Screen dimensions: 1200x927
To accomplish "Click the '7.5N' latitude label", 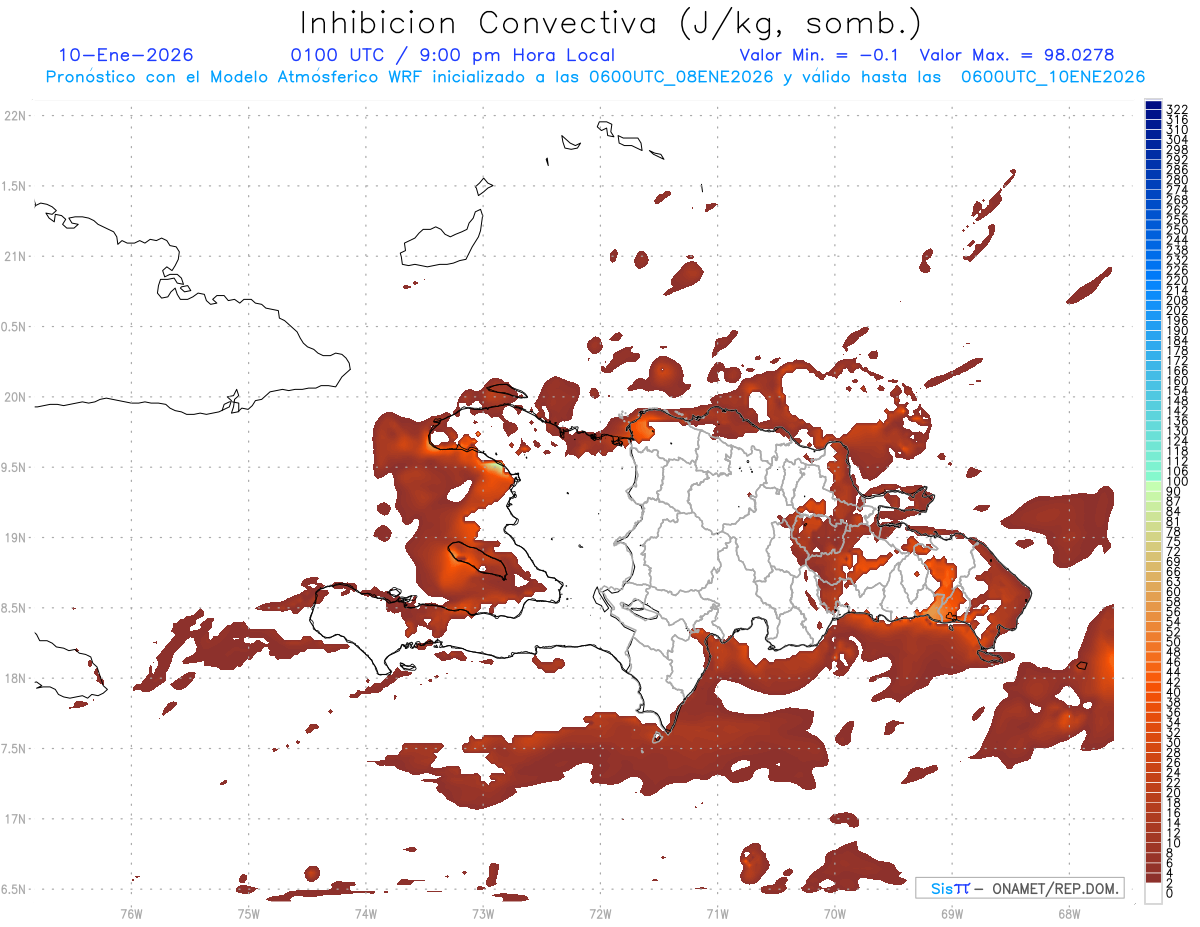I will (x=15, y=748).
